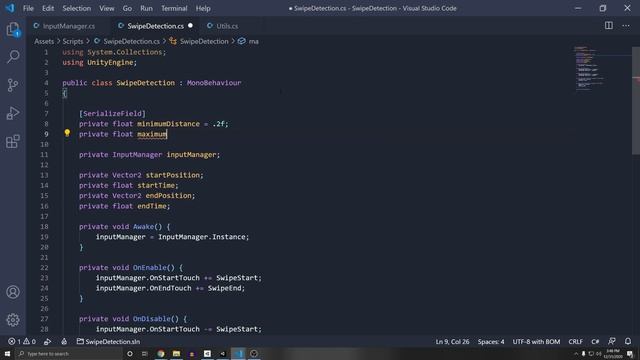Open the feedback icon in status bar

(611, 341)
